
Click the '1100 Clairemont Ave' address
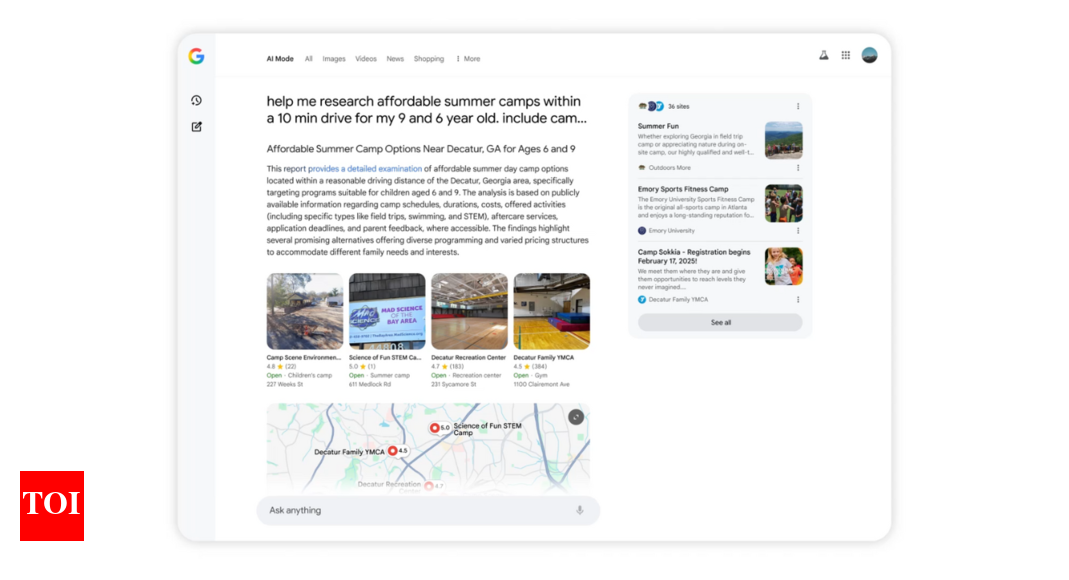541,384
